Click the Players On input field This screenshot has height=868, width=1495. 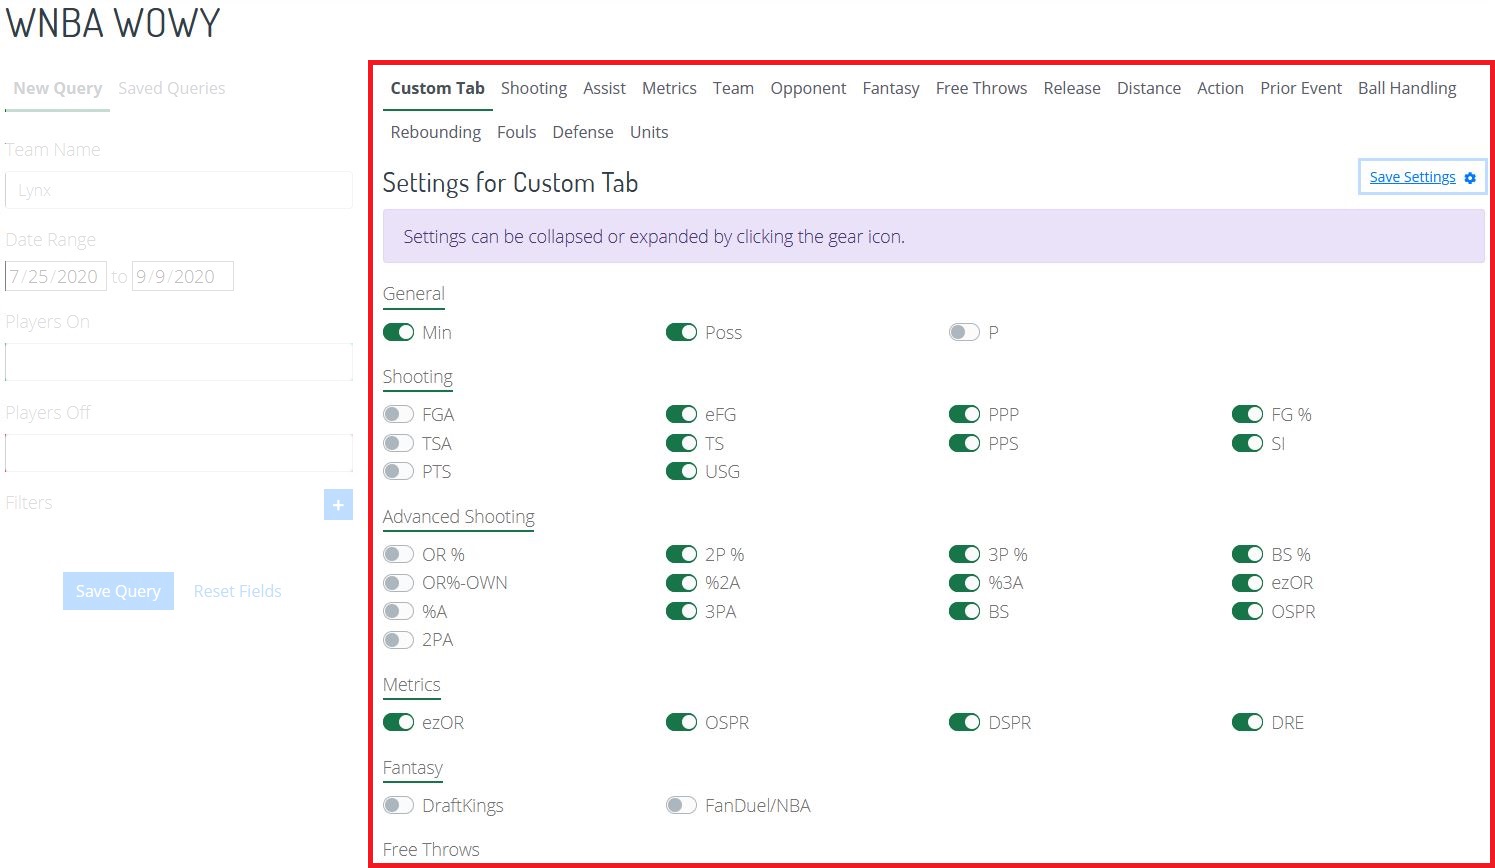click(178, 361)
